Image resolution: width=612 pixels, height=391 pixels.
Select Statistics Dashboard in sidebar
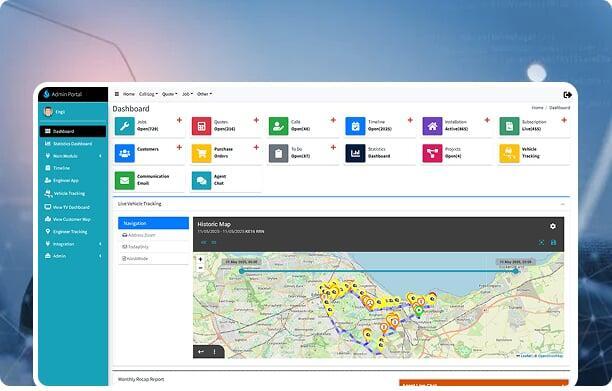[73, 144]
